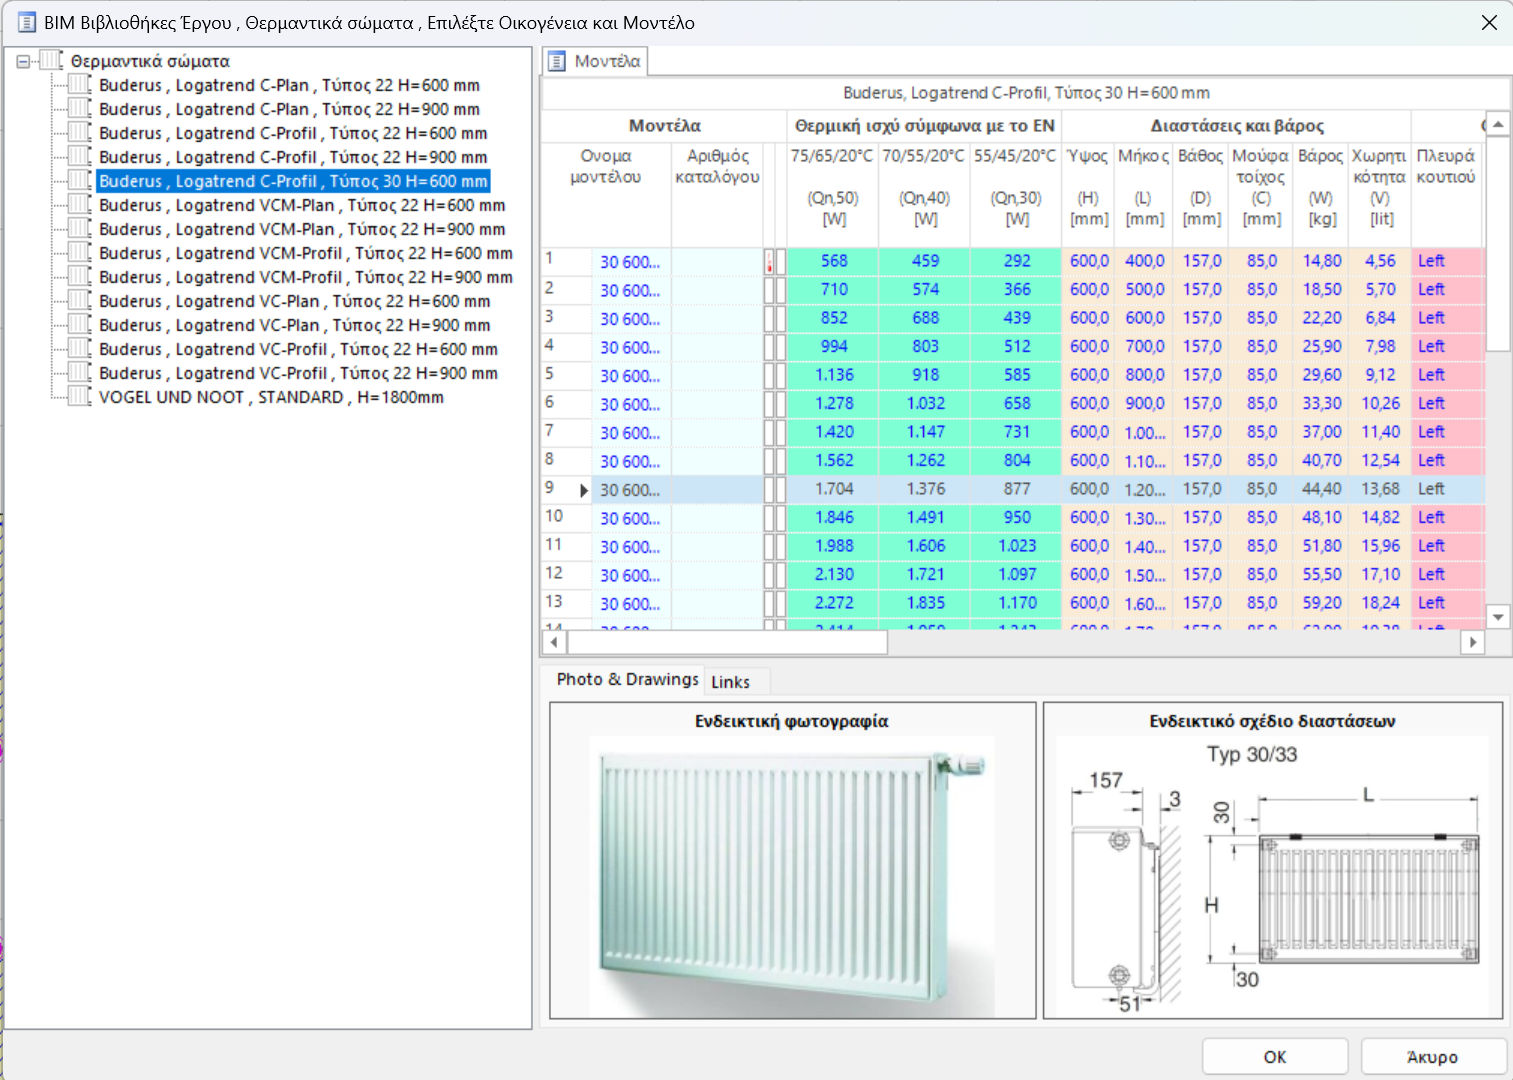Click the 439 value in row 3
The image size is (1513, 1080).
(1017, 318)
